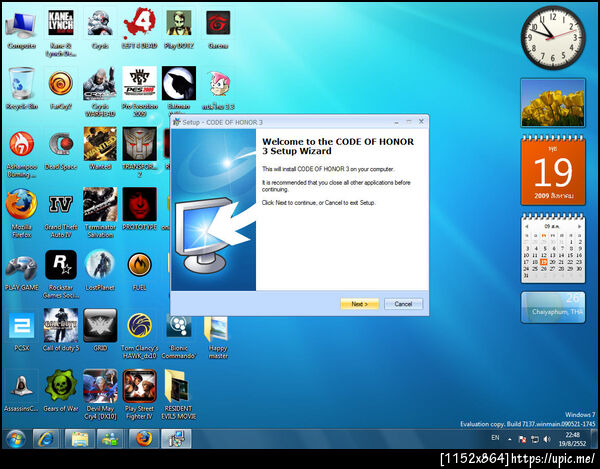
Task: Open the Windows Start orb
Action: pyautogui.click(x=16, y=439)
